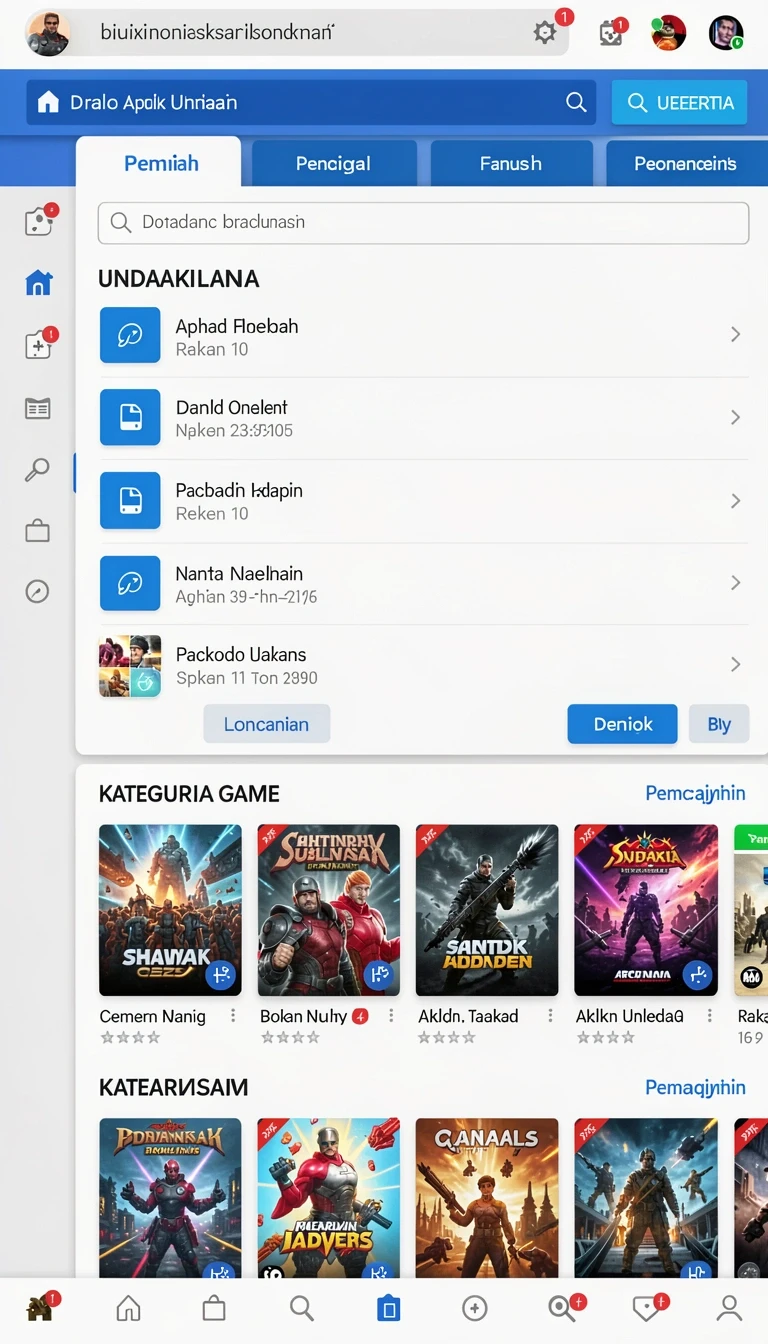Expand the Danld Onelent row chevron

735,418
